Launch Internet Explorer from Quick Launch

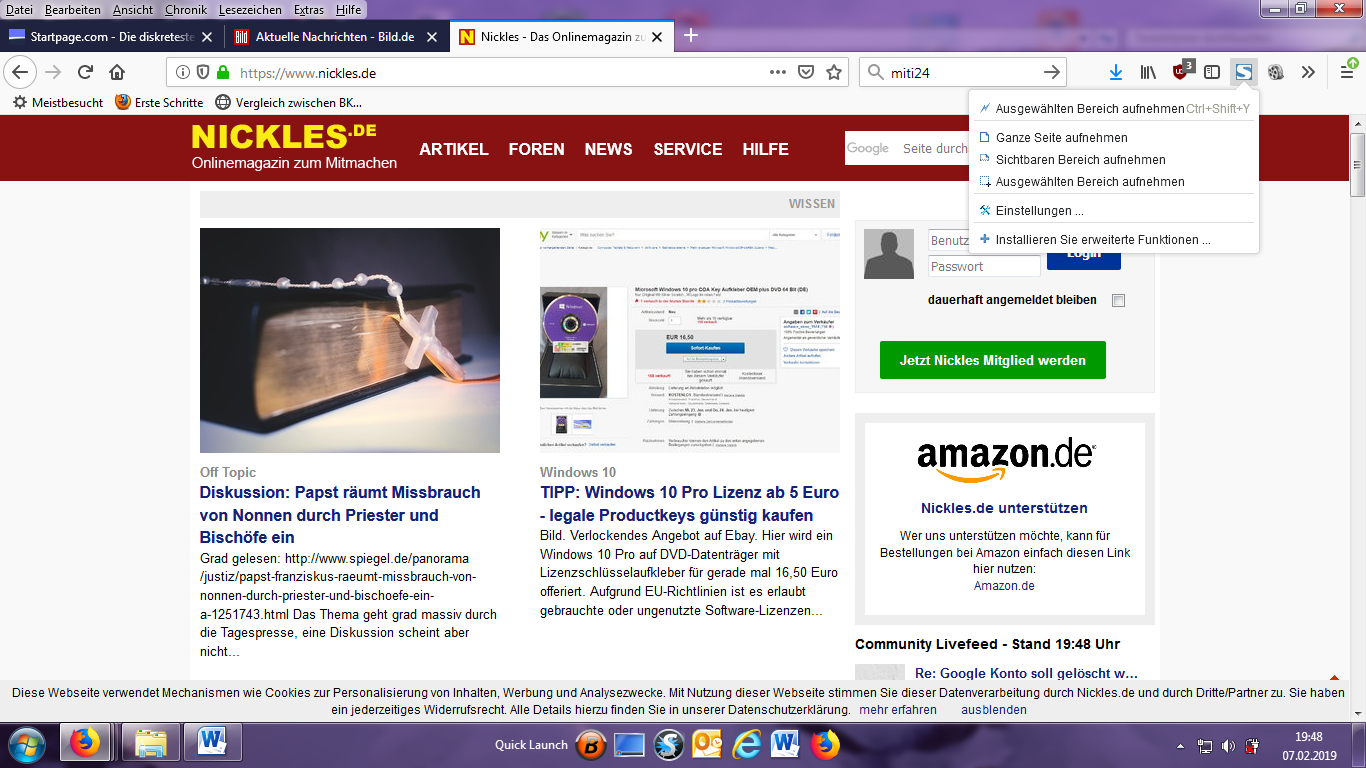(x=747, y=744)
